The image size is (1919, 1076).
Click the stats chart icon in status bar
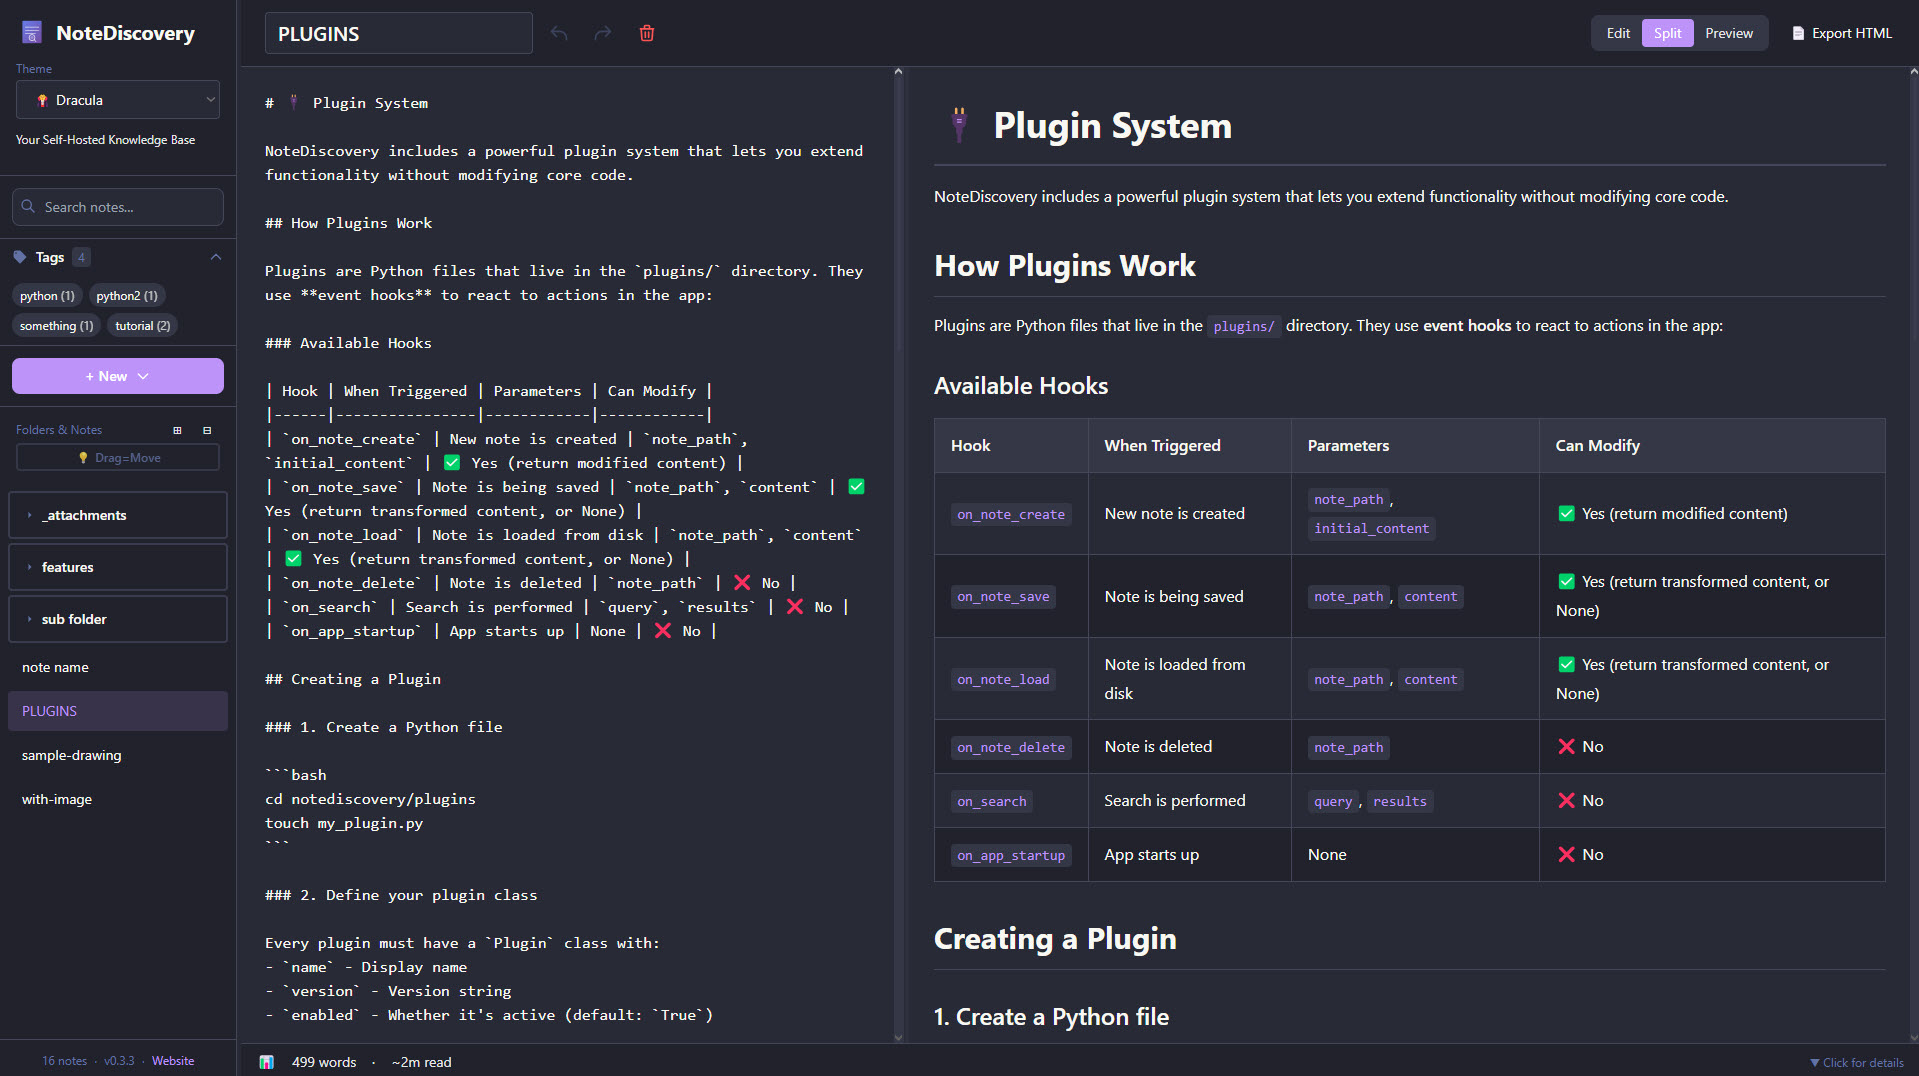pos(266,1062)
